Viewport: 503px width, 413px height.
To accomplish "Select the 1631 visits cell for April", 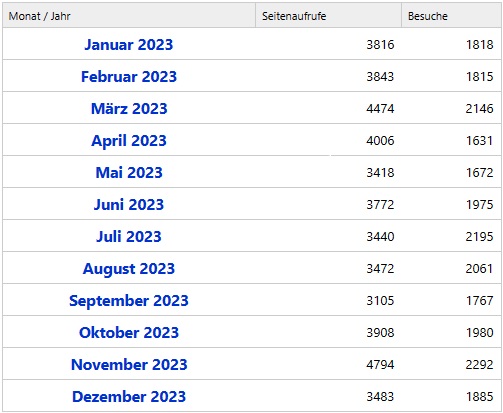I will click(479, 140).
